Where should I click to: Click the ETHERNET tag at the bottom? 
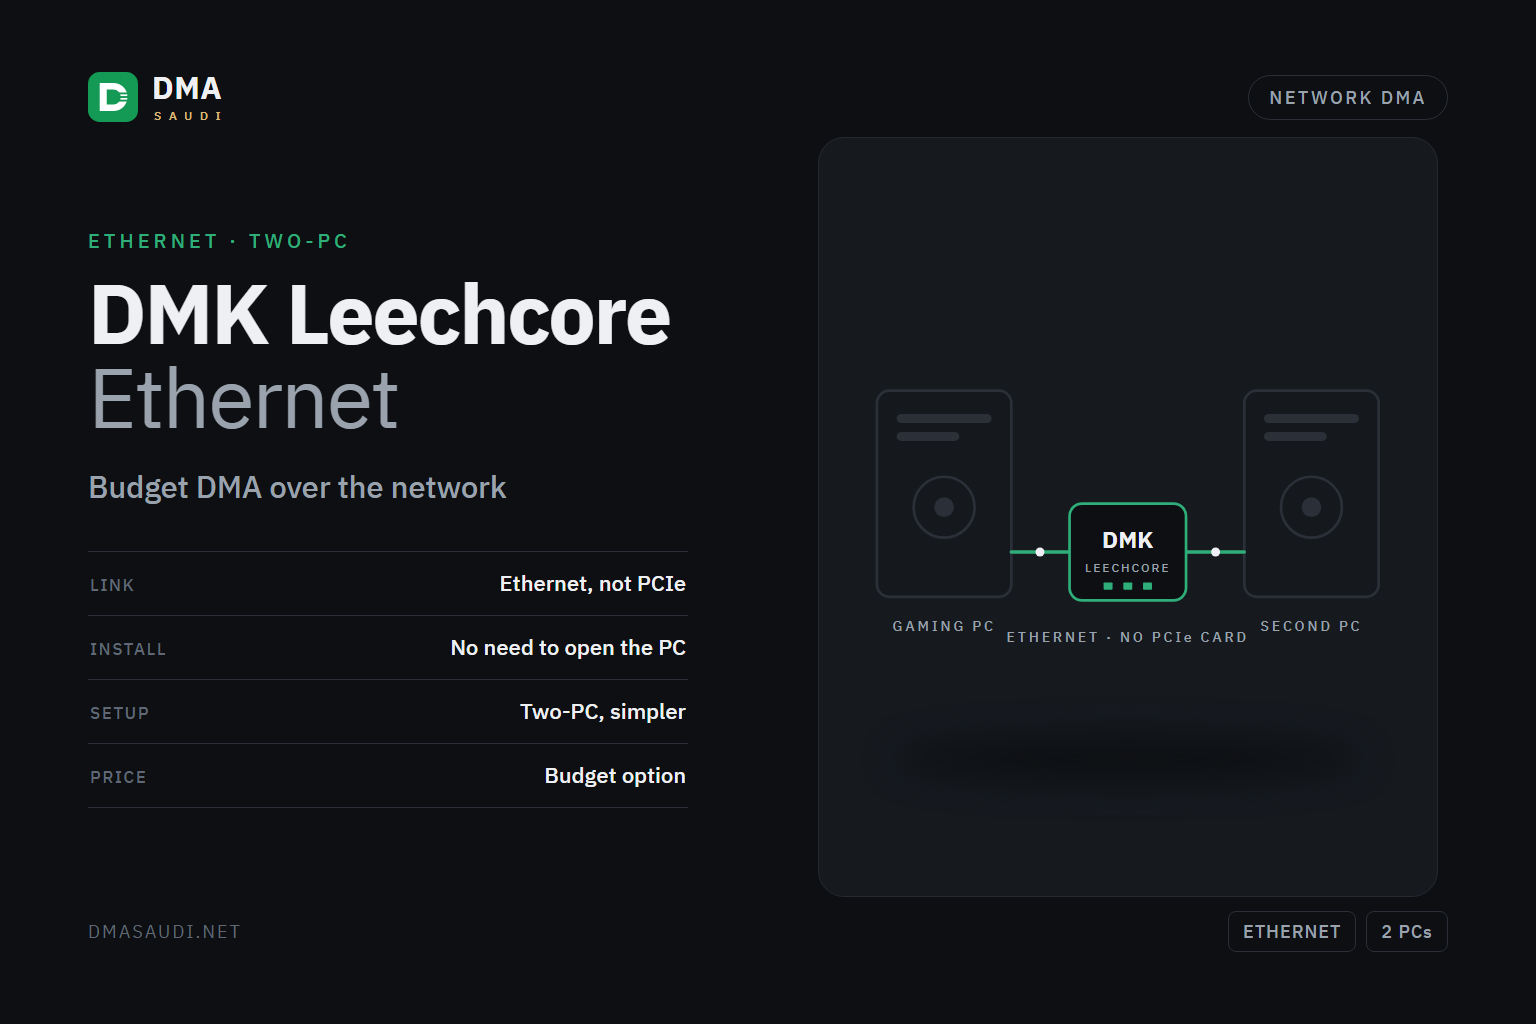[x=1291, y=932]
